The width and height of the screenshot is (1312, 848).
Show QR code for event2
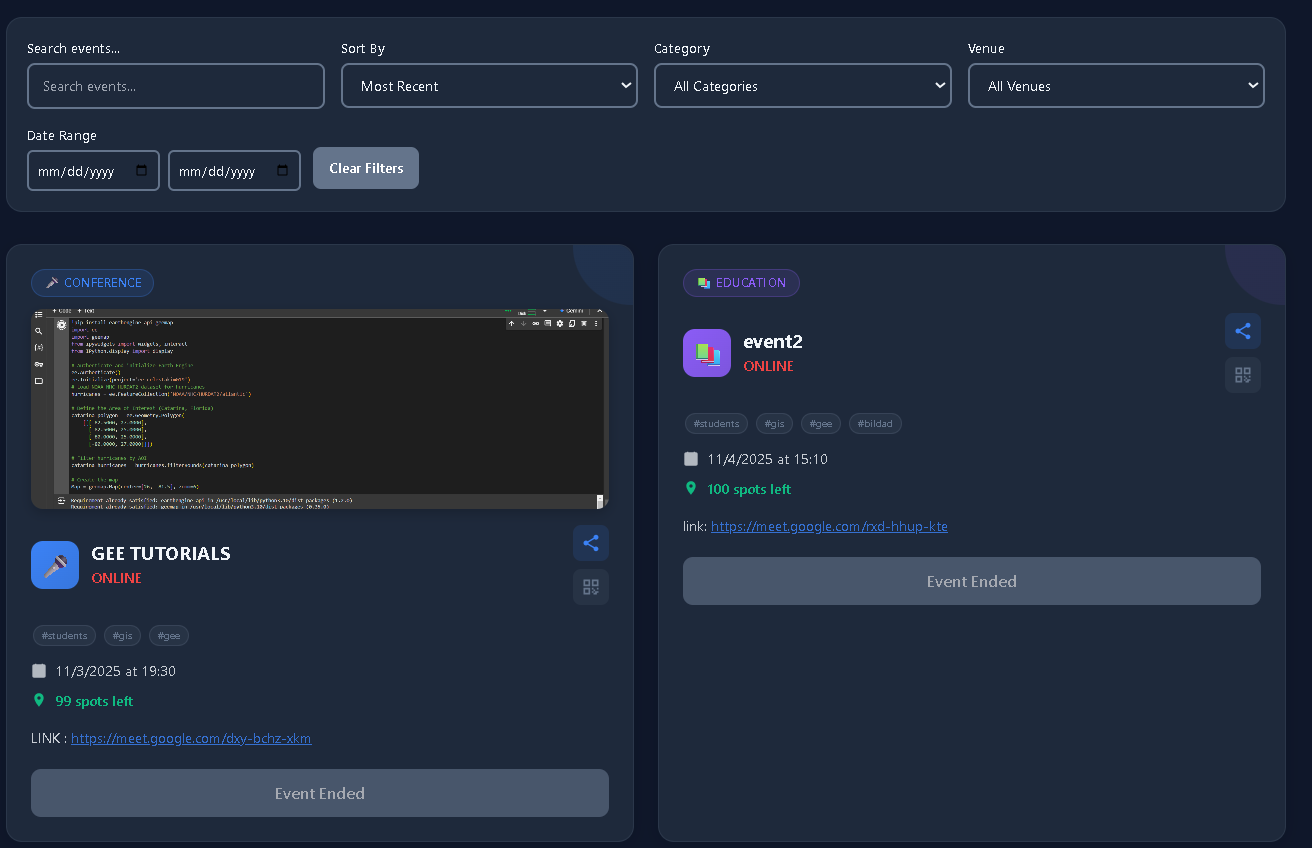(x=1243, y=375)
